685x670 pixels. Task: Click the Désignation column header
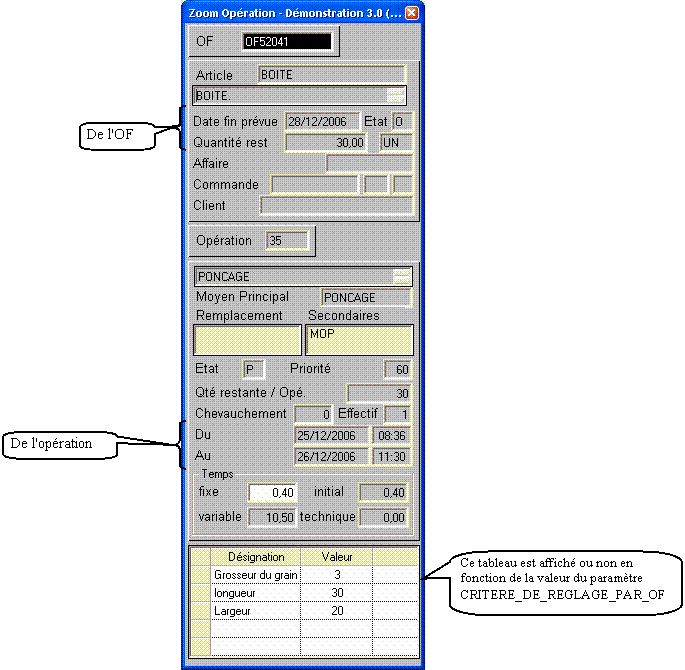[256, 557]
